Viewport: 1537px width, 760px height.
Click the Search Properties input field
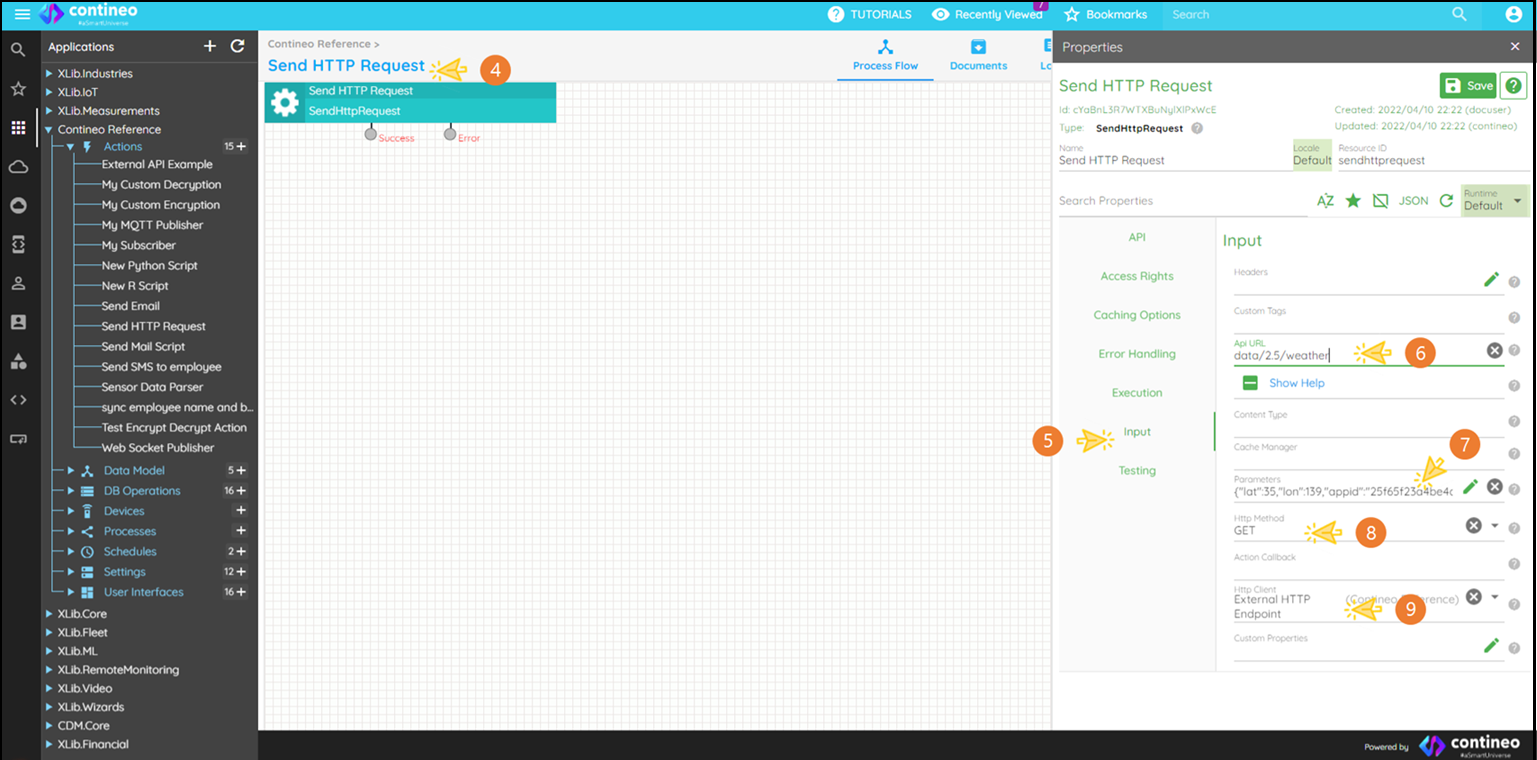pyautogui.click(x=1180, y=201)
